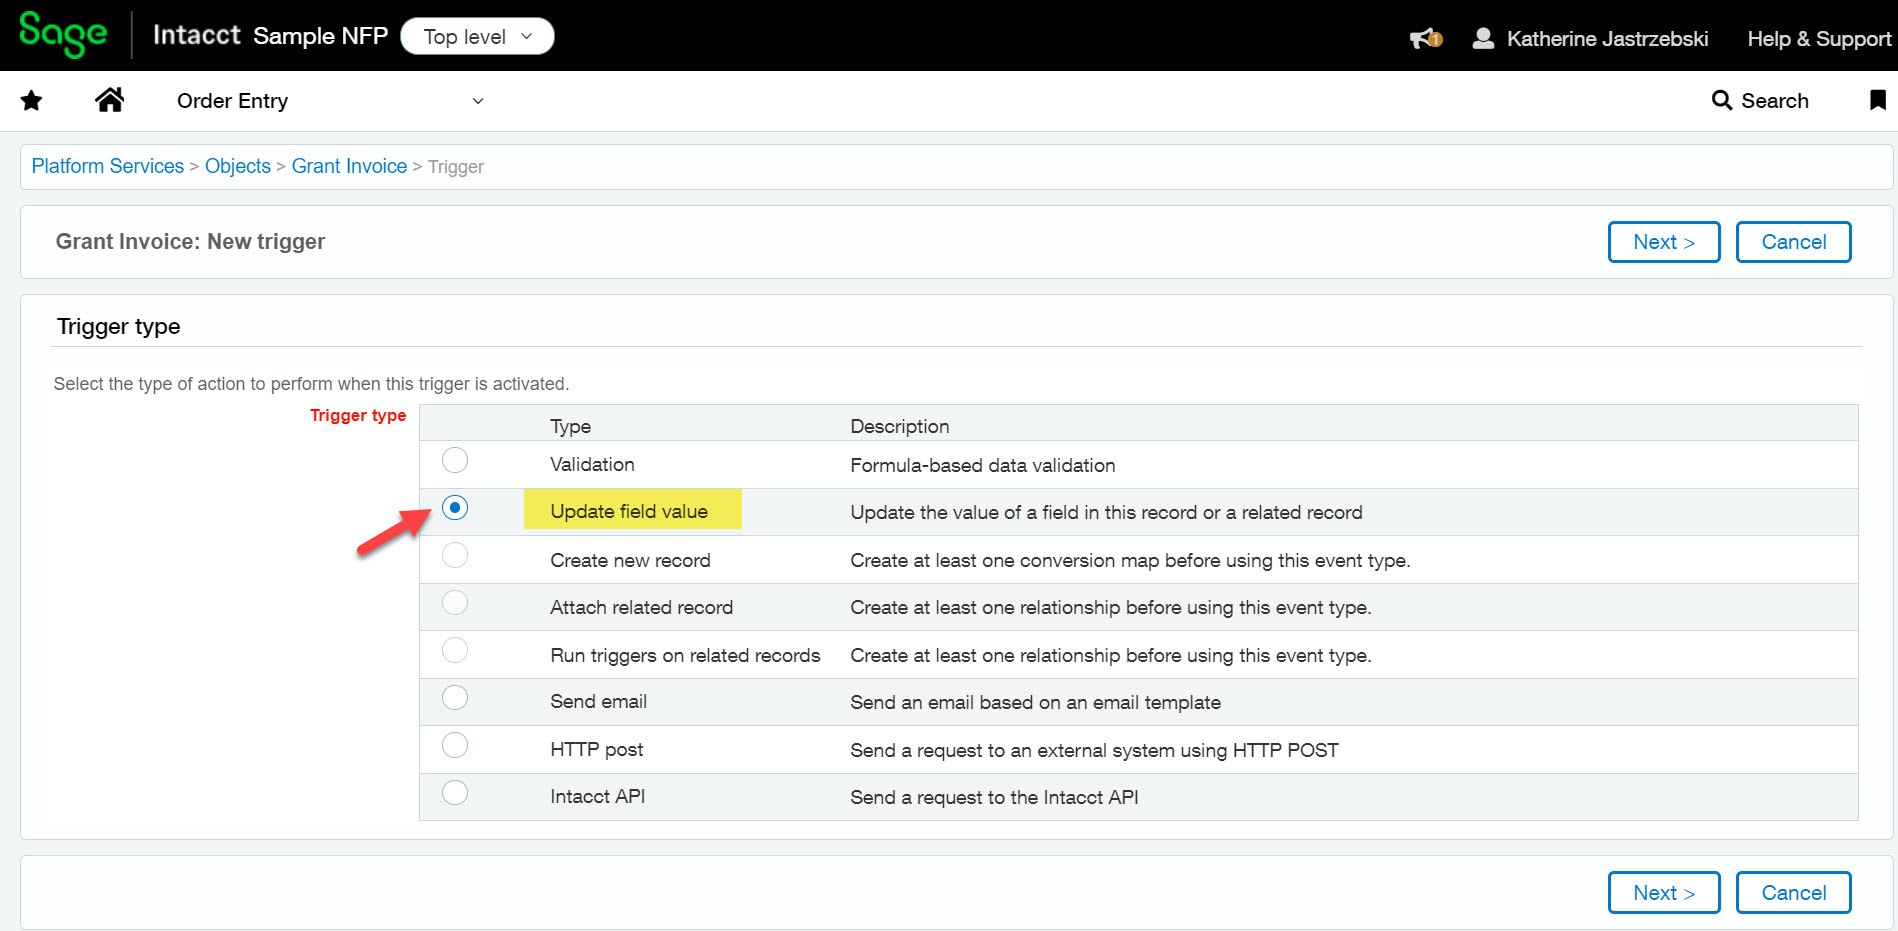The image size is (1898, 931).
Task: Click the user profile icon
Action: [1483, 38]
